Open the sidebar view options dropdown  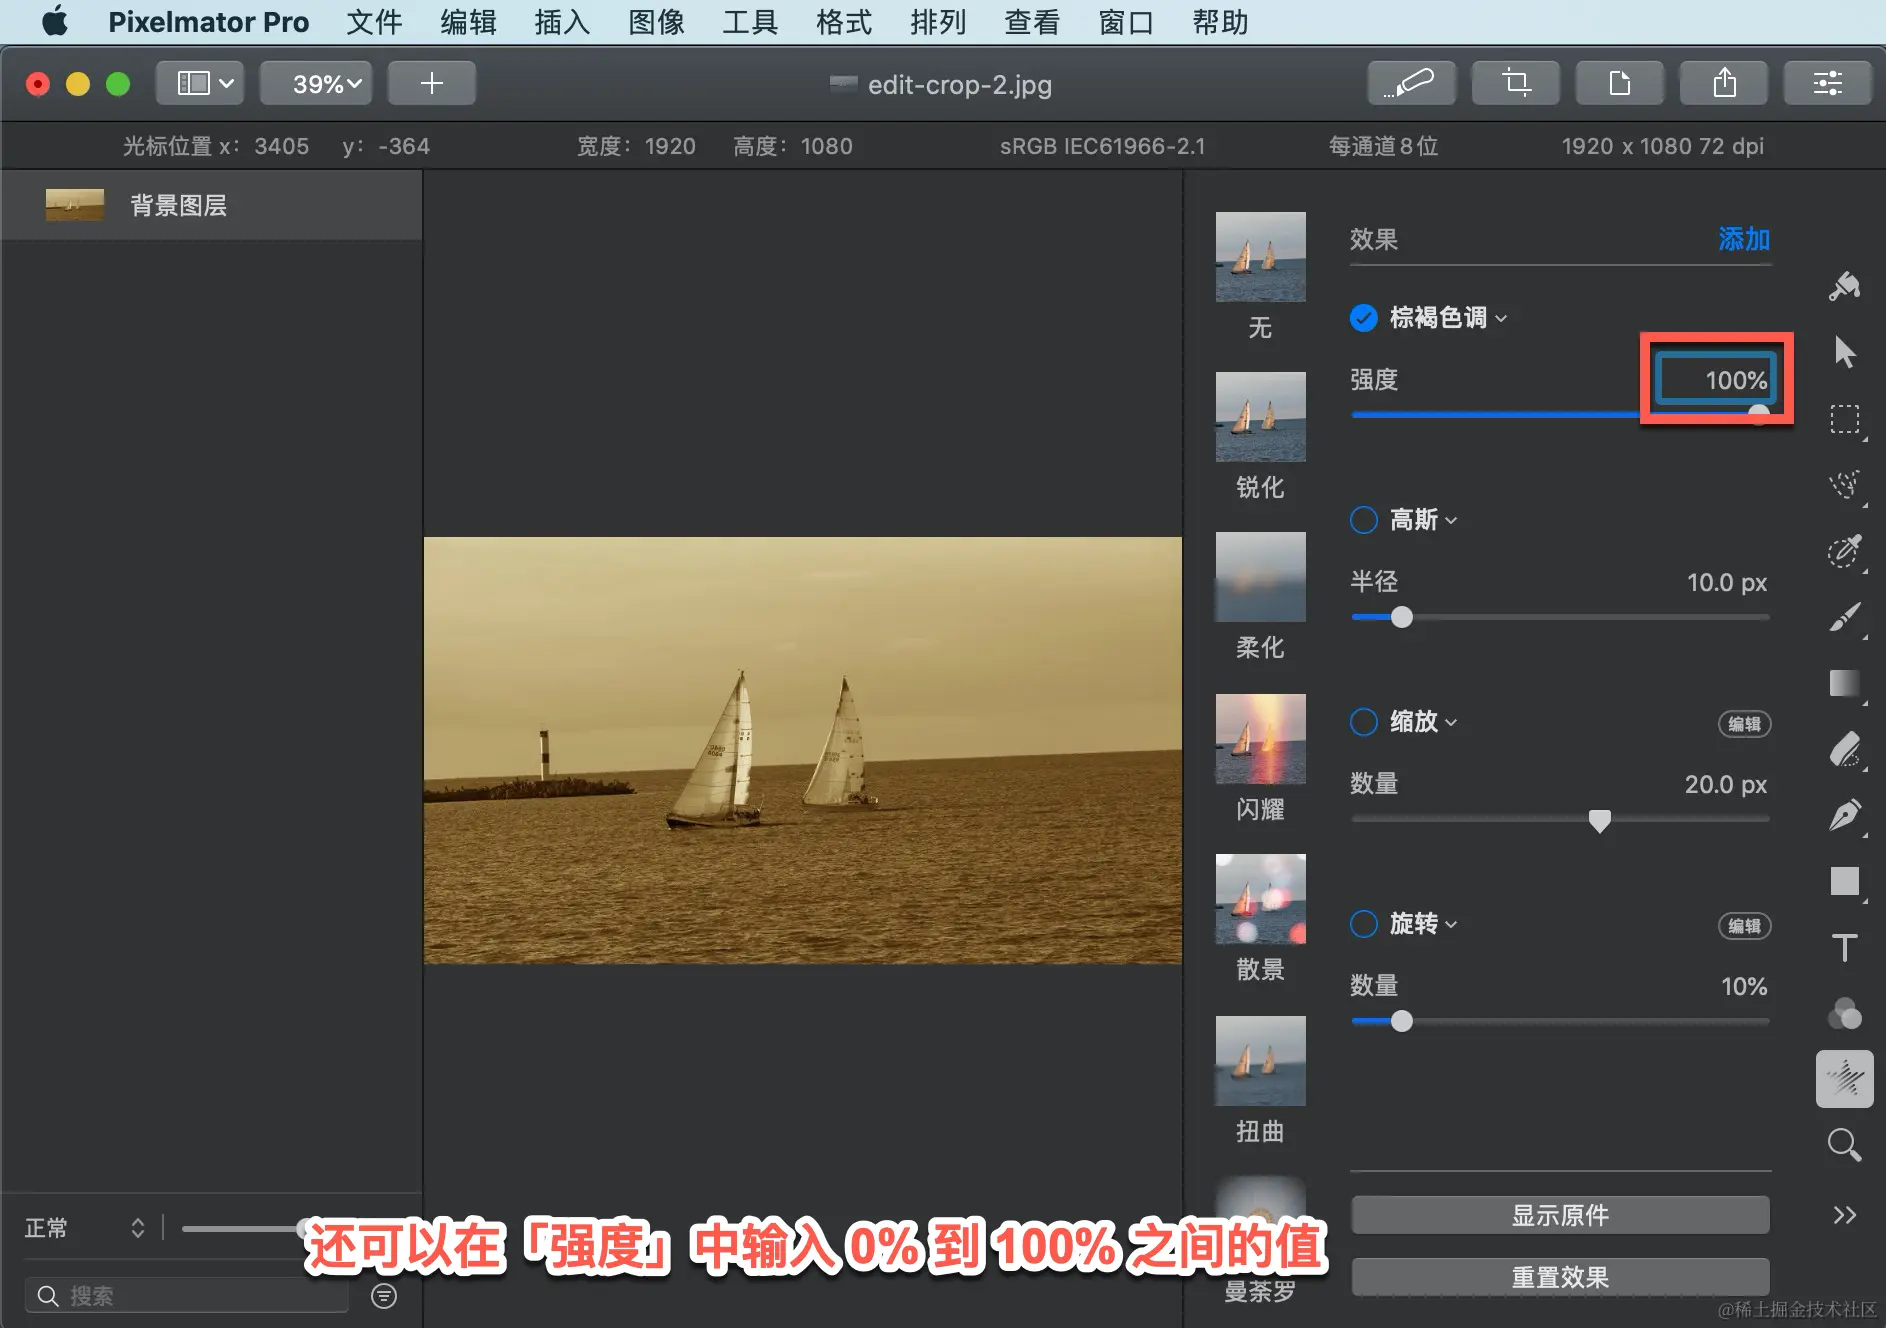[201, 83]
